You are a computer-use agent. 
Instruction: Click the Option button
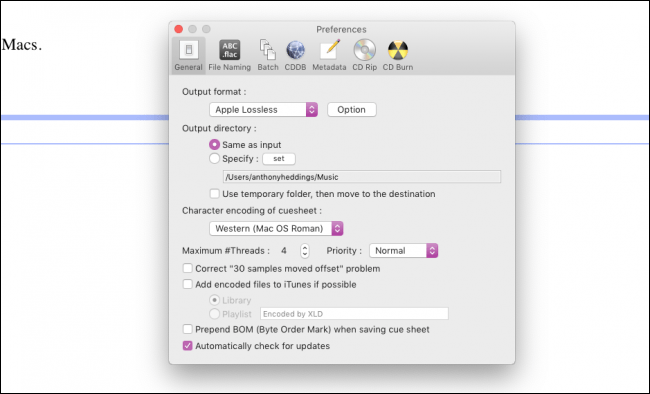coord(352,109)
